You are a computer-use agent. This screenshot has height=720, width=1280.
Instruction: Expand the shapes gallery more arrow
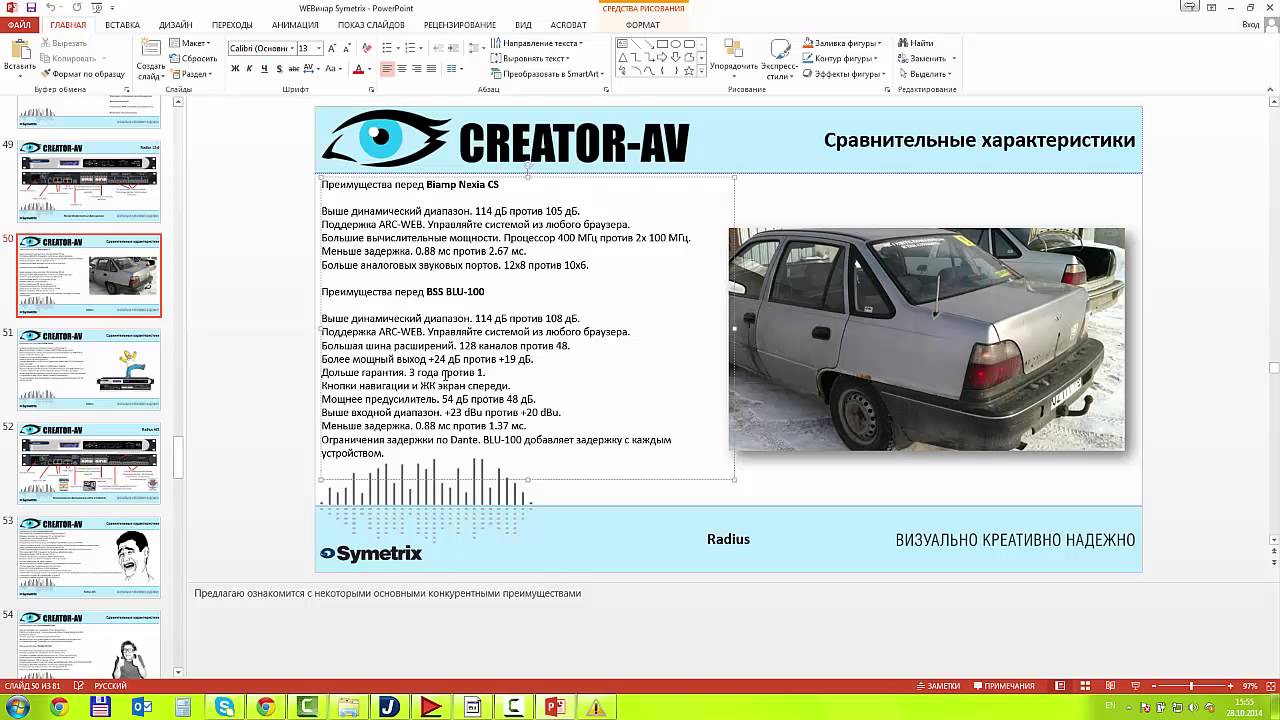pyautogui.click(x=702, y=72)
